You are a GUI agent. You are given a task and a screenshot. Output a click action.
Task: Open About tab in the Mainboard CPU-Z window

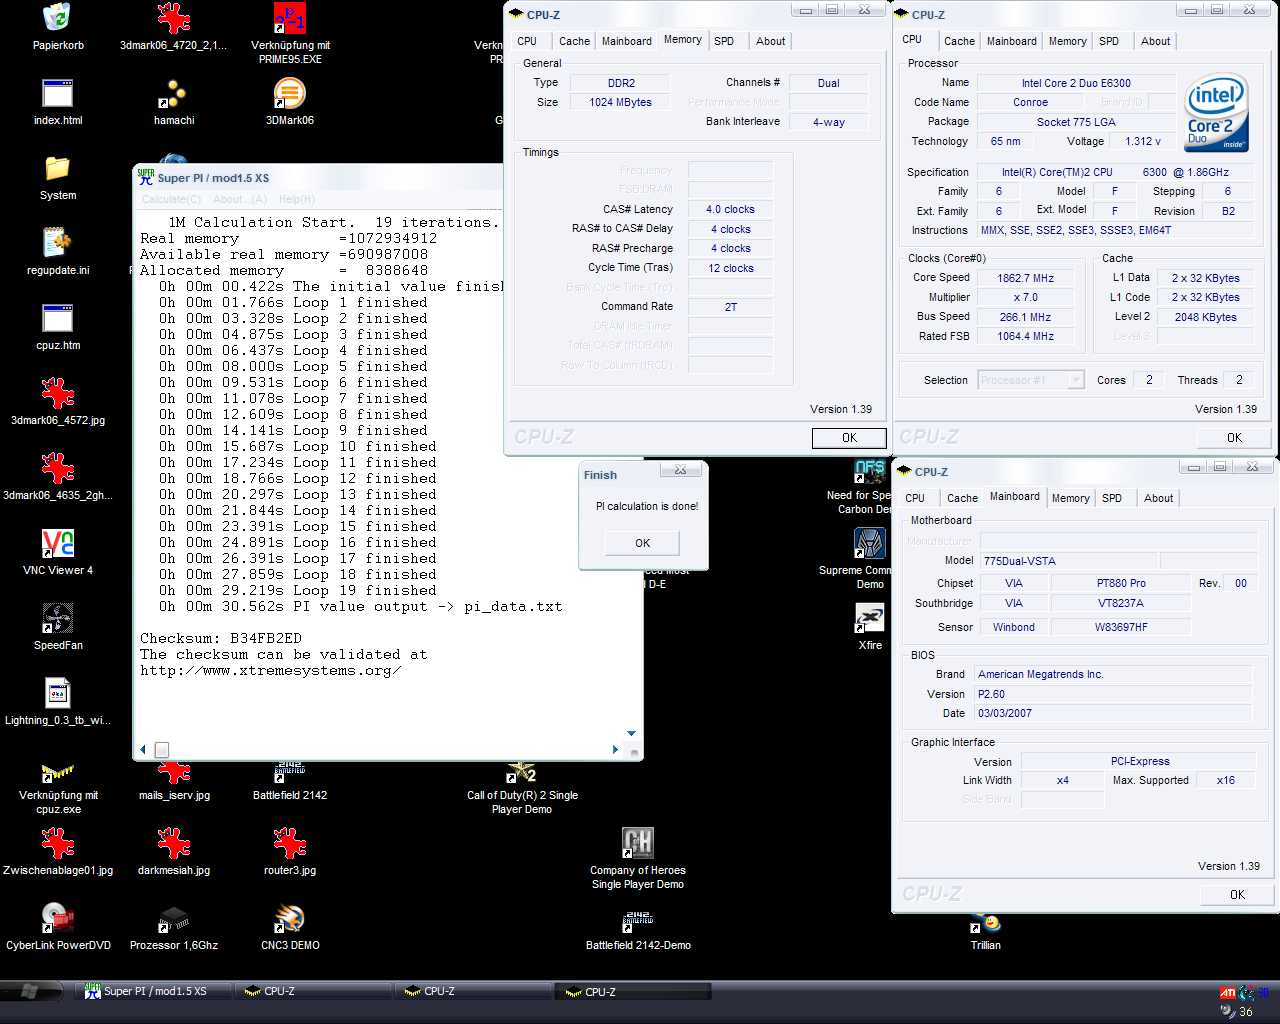tap(1158, 498)
